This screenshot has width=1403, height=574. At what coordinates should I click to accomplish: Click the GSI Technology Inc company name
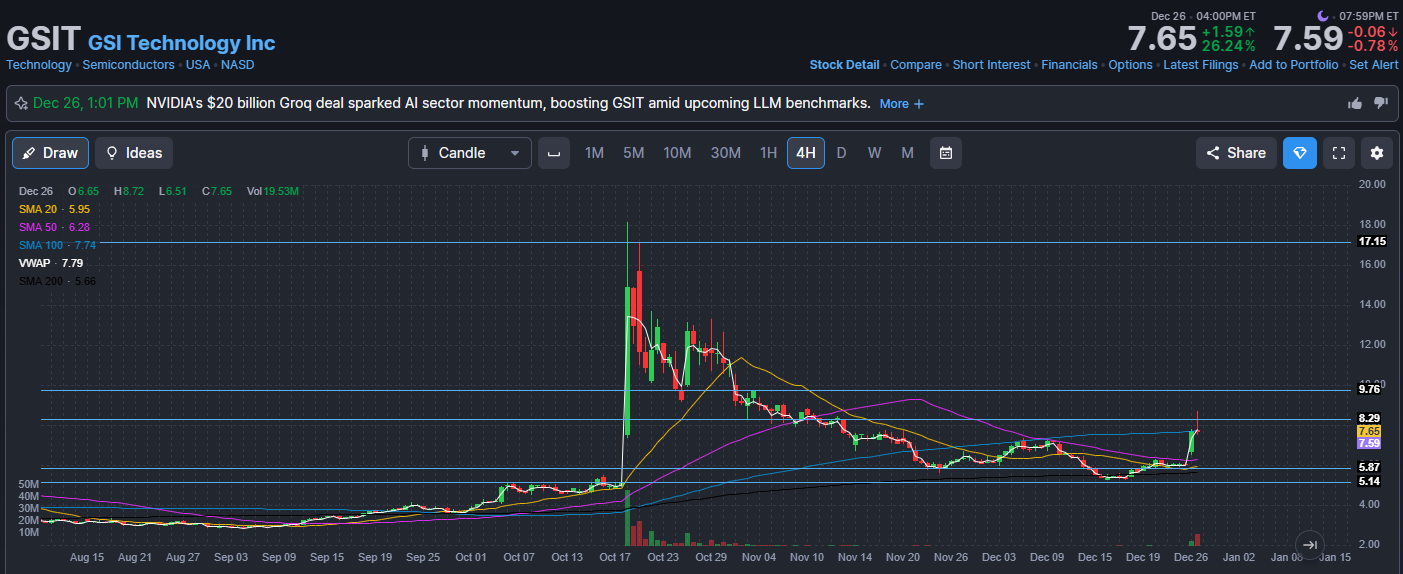click(182, 43)
